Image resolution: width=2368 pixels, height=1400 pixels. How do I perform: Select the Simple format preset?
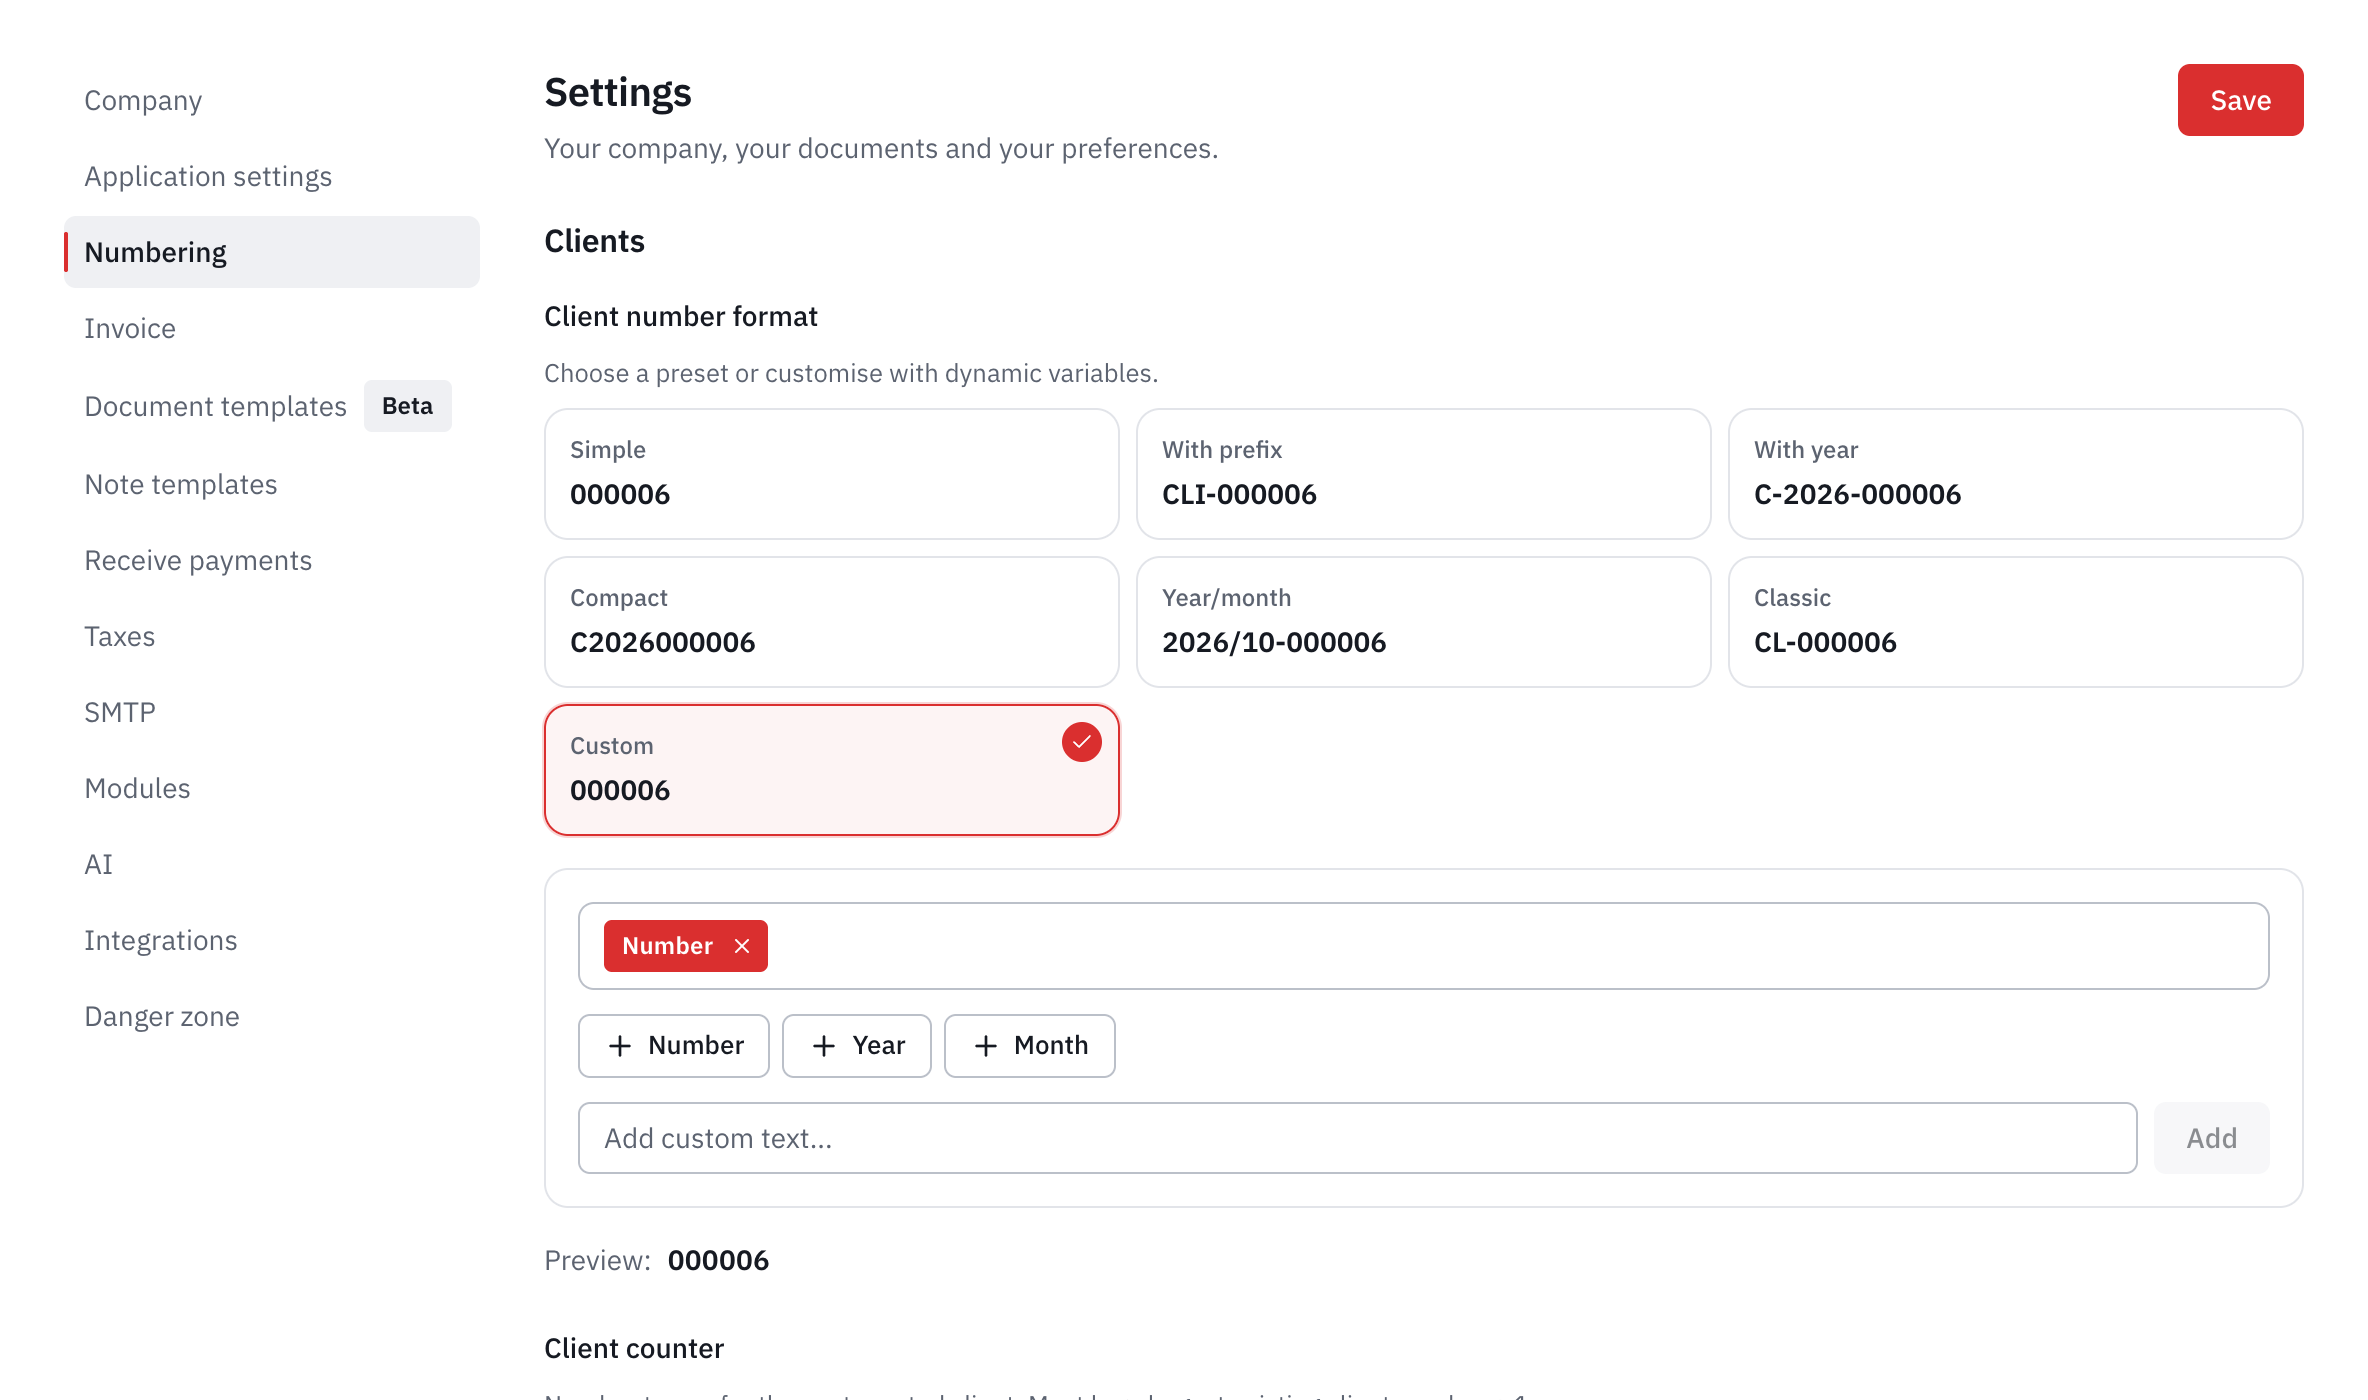coord(832,474)
